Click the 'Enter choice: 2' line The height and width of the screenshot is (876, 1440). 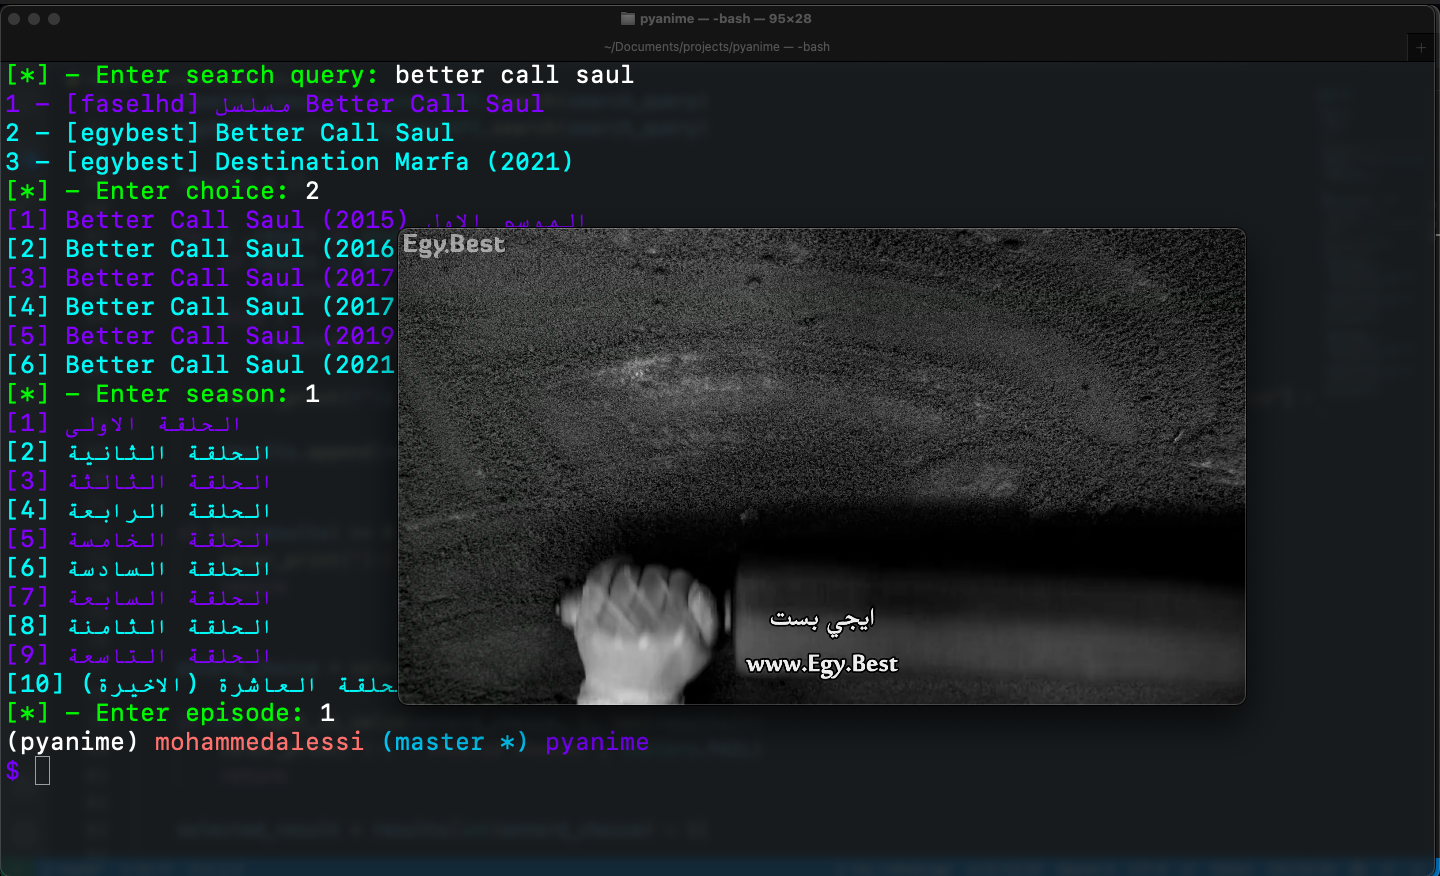coord(163,191)
